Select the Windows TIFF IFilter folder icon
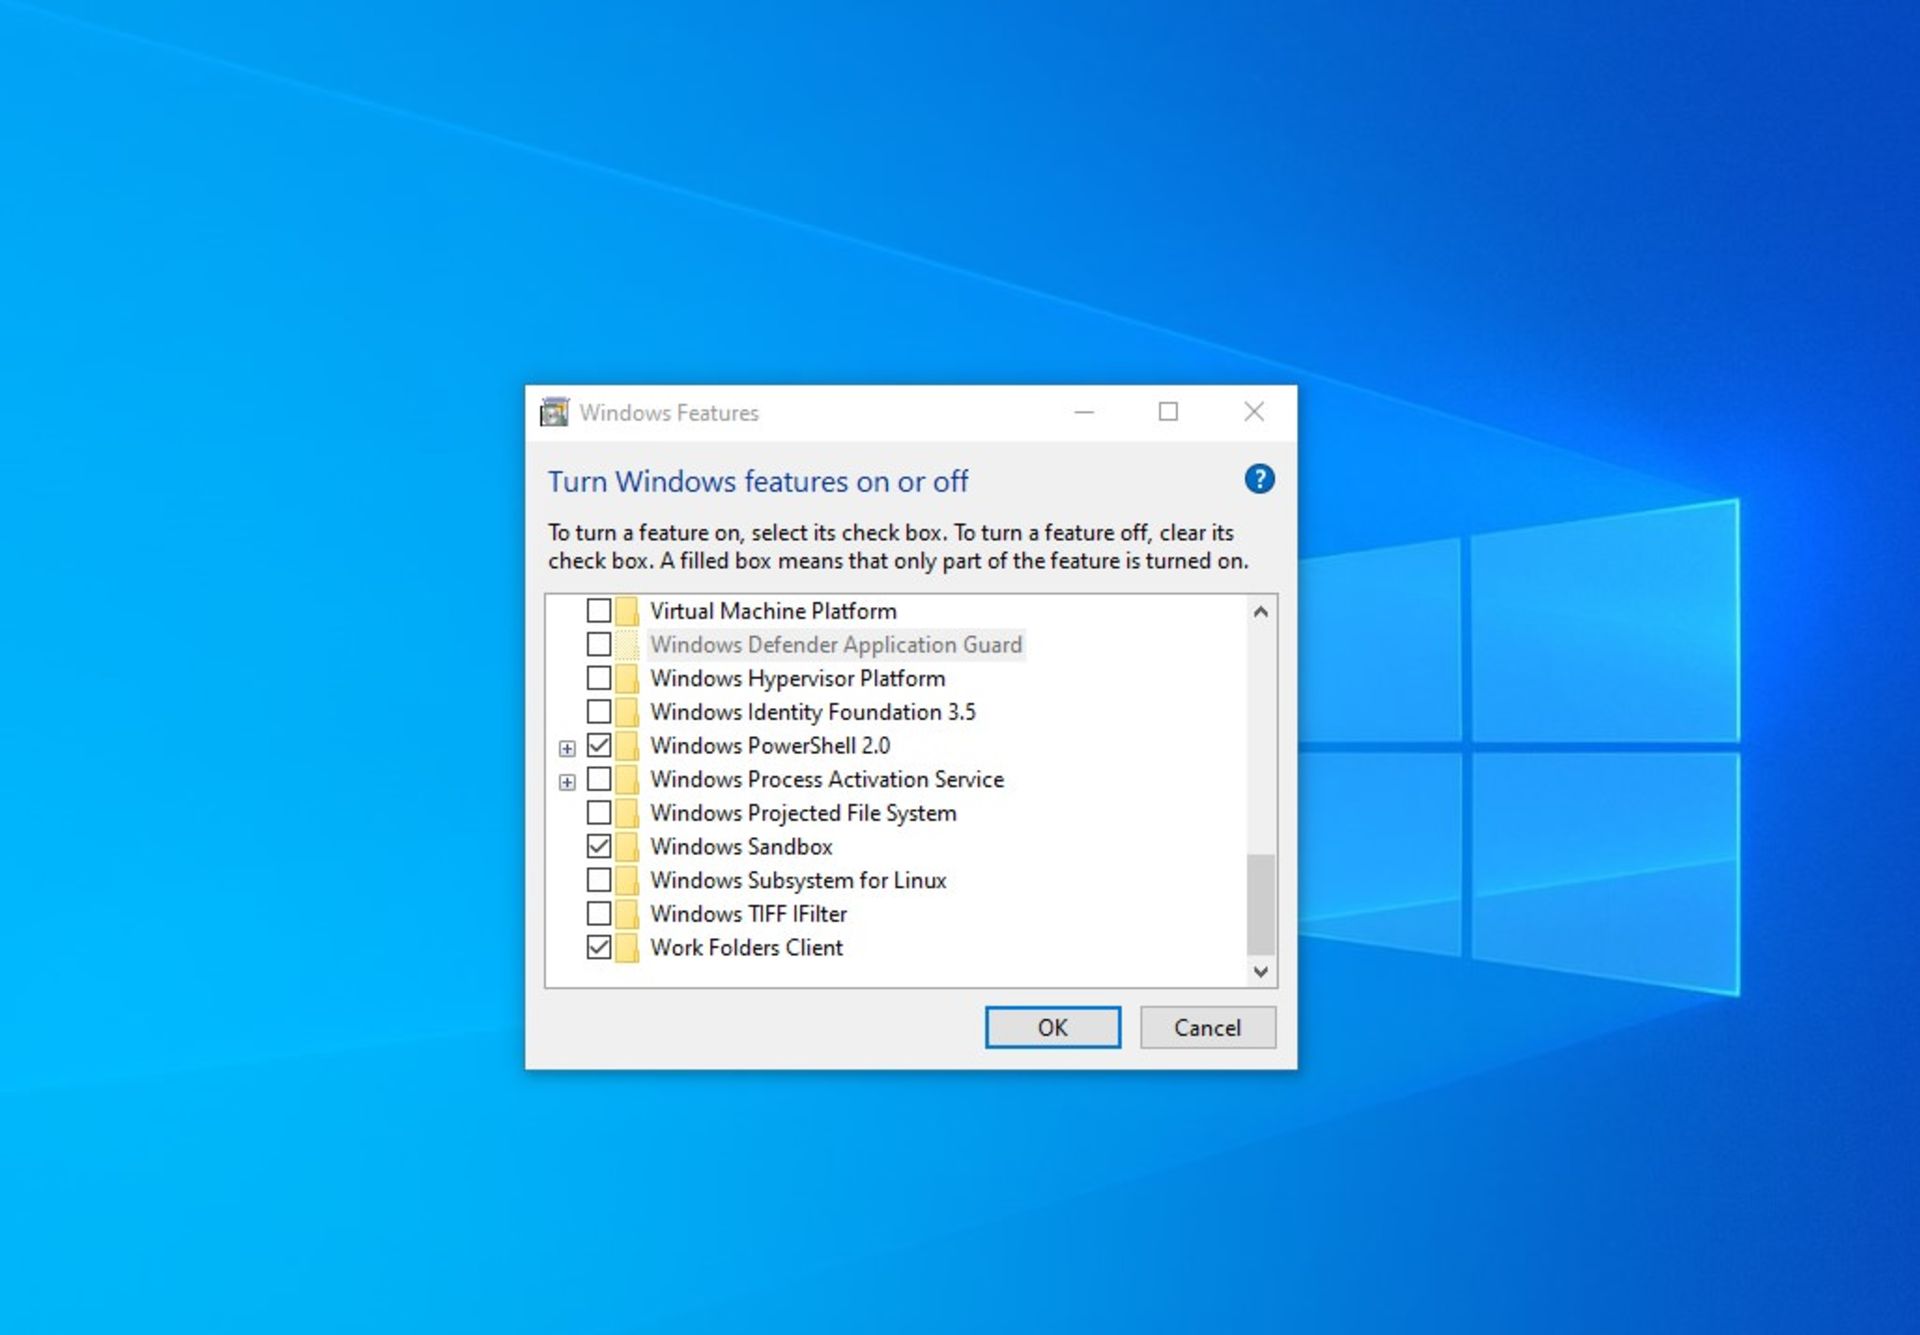 pos(627,913)
